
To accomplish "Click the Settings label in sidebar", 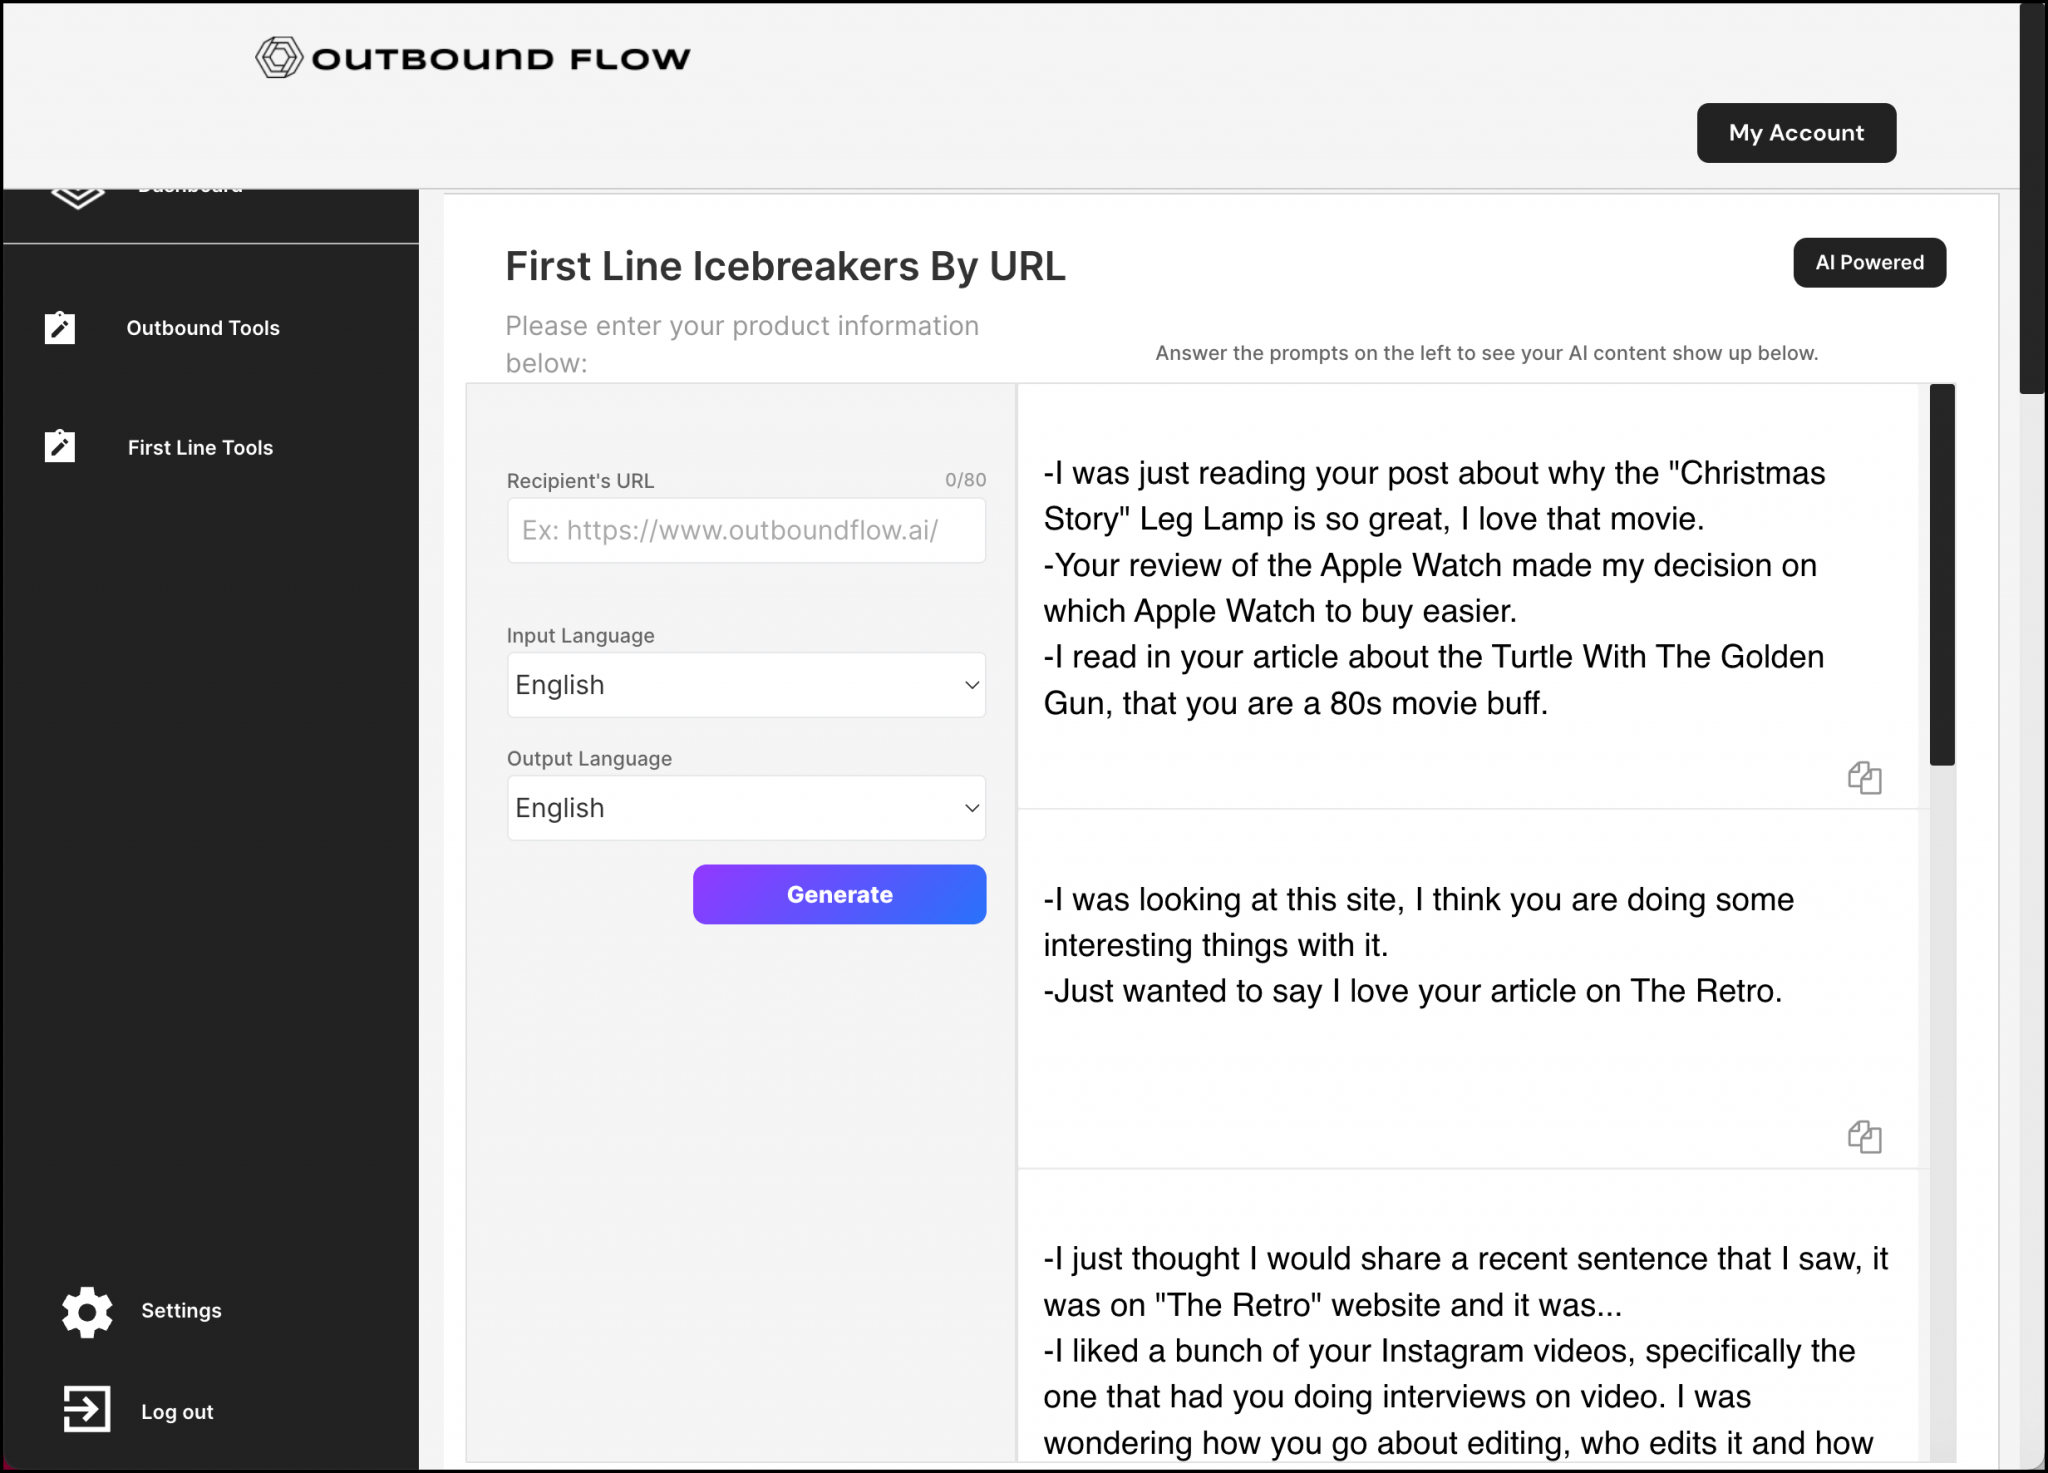I will tap(181, 1311).
